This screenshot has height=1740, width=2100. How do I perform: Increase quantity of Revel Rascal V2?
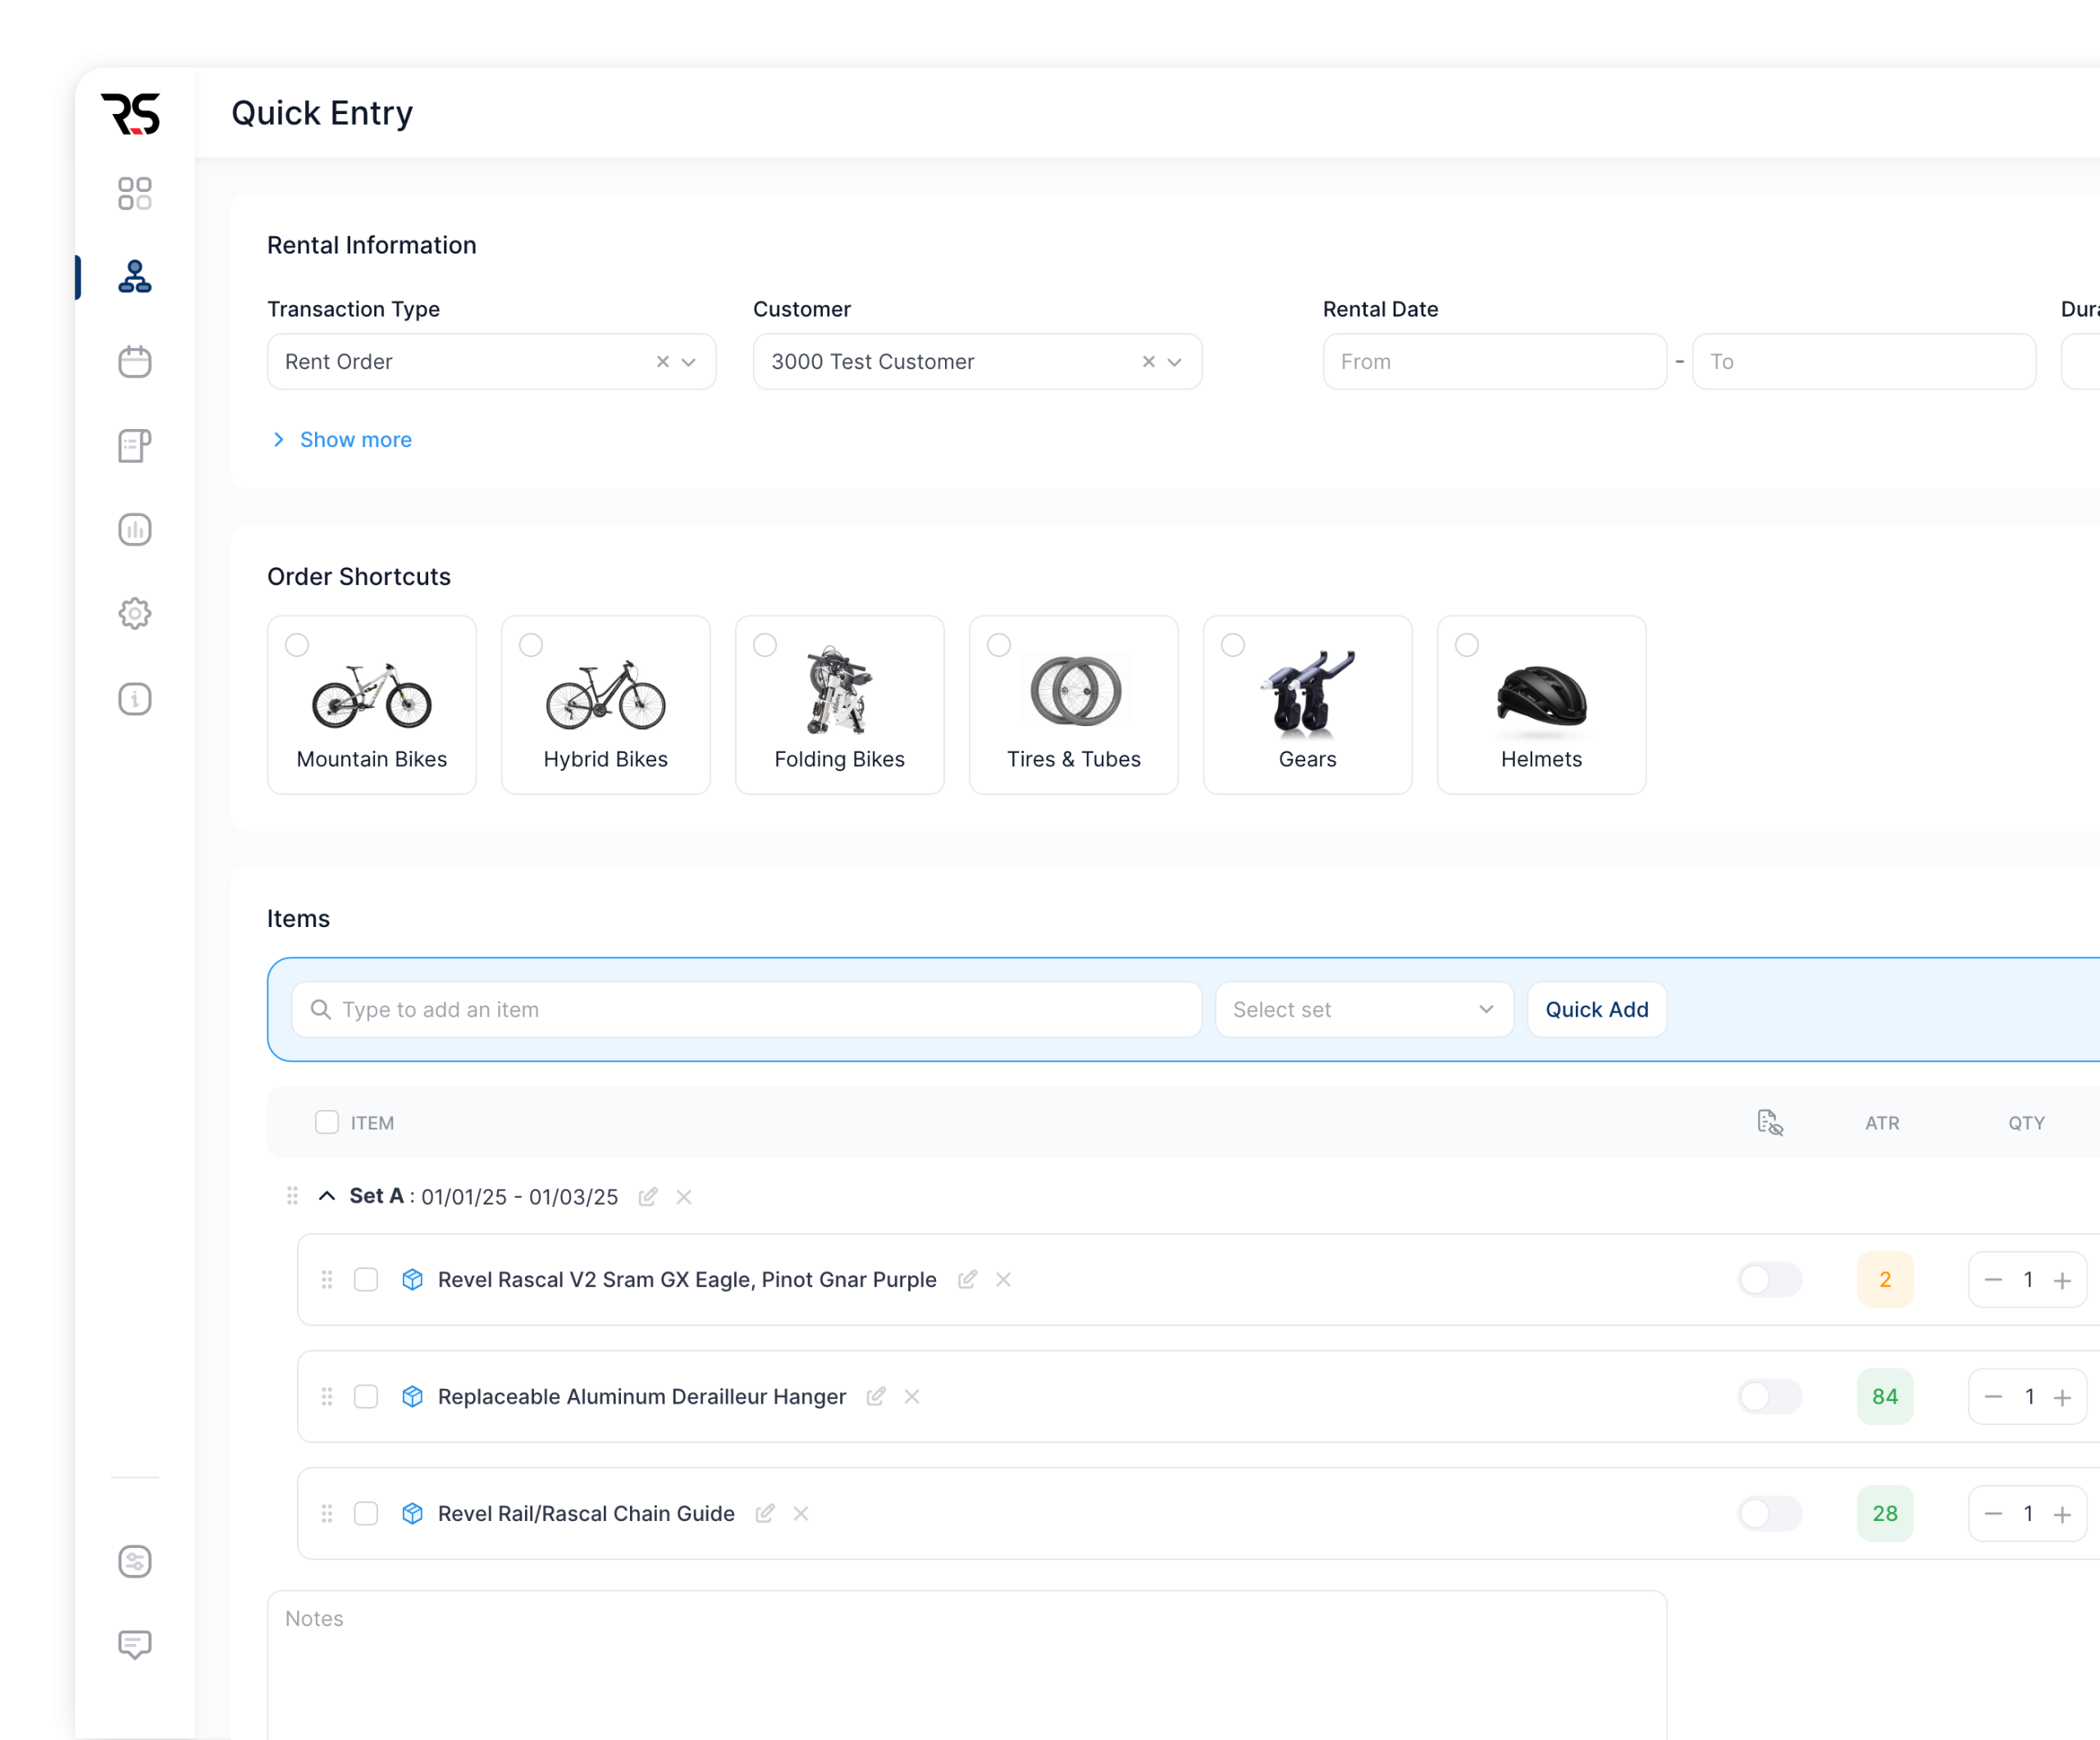[2062, 1280]
